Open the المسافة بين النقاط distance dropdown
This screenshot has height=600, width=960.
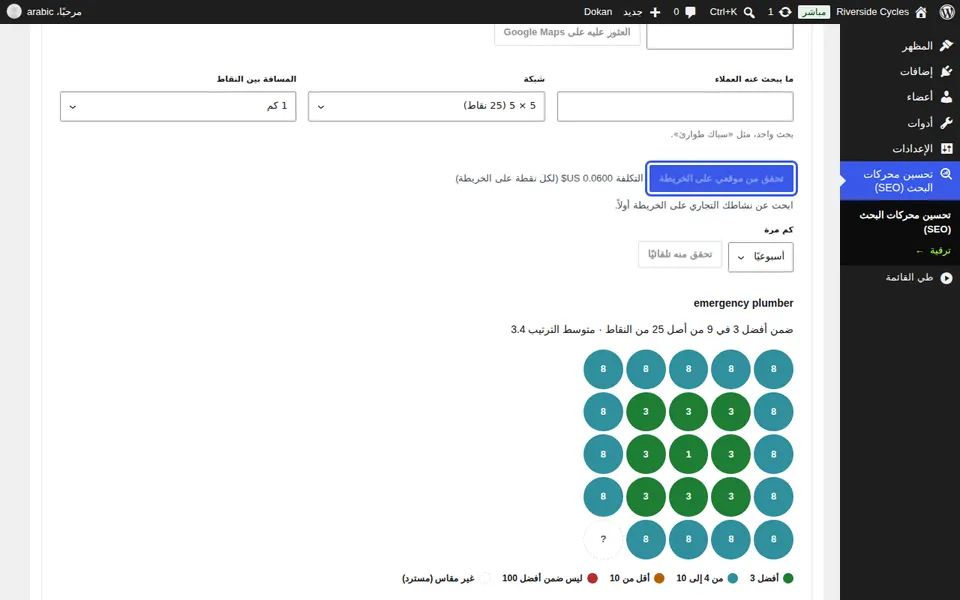tap(178, 107)
